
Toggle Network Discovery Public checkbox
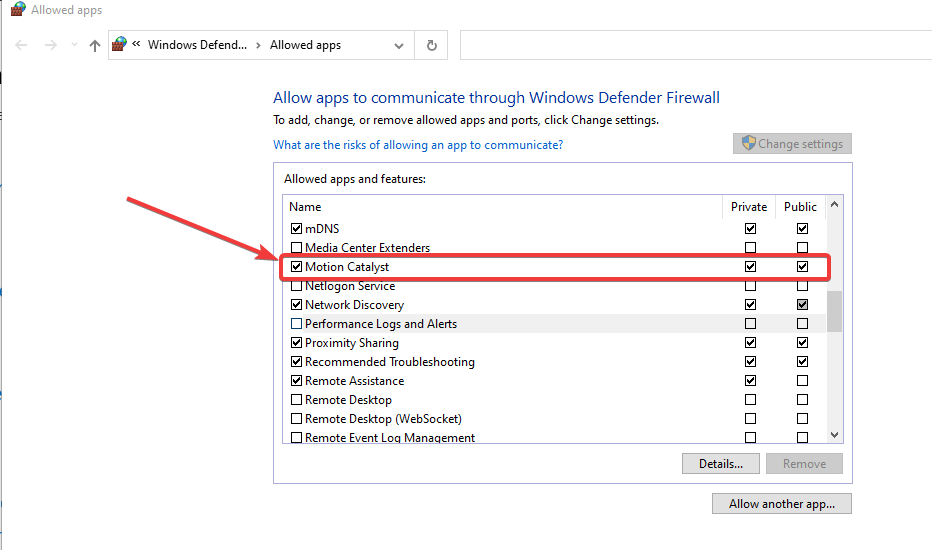802,304
